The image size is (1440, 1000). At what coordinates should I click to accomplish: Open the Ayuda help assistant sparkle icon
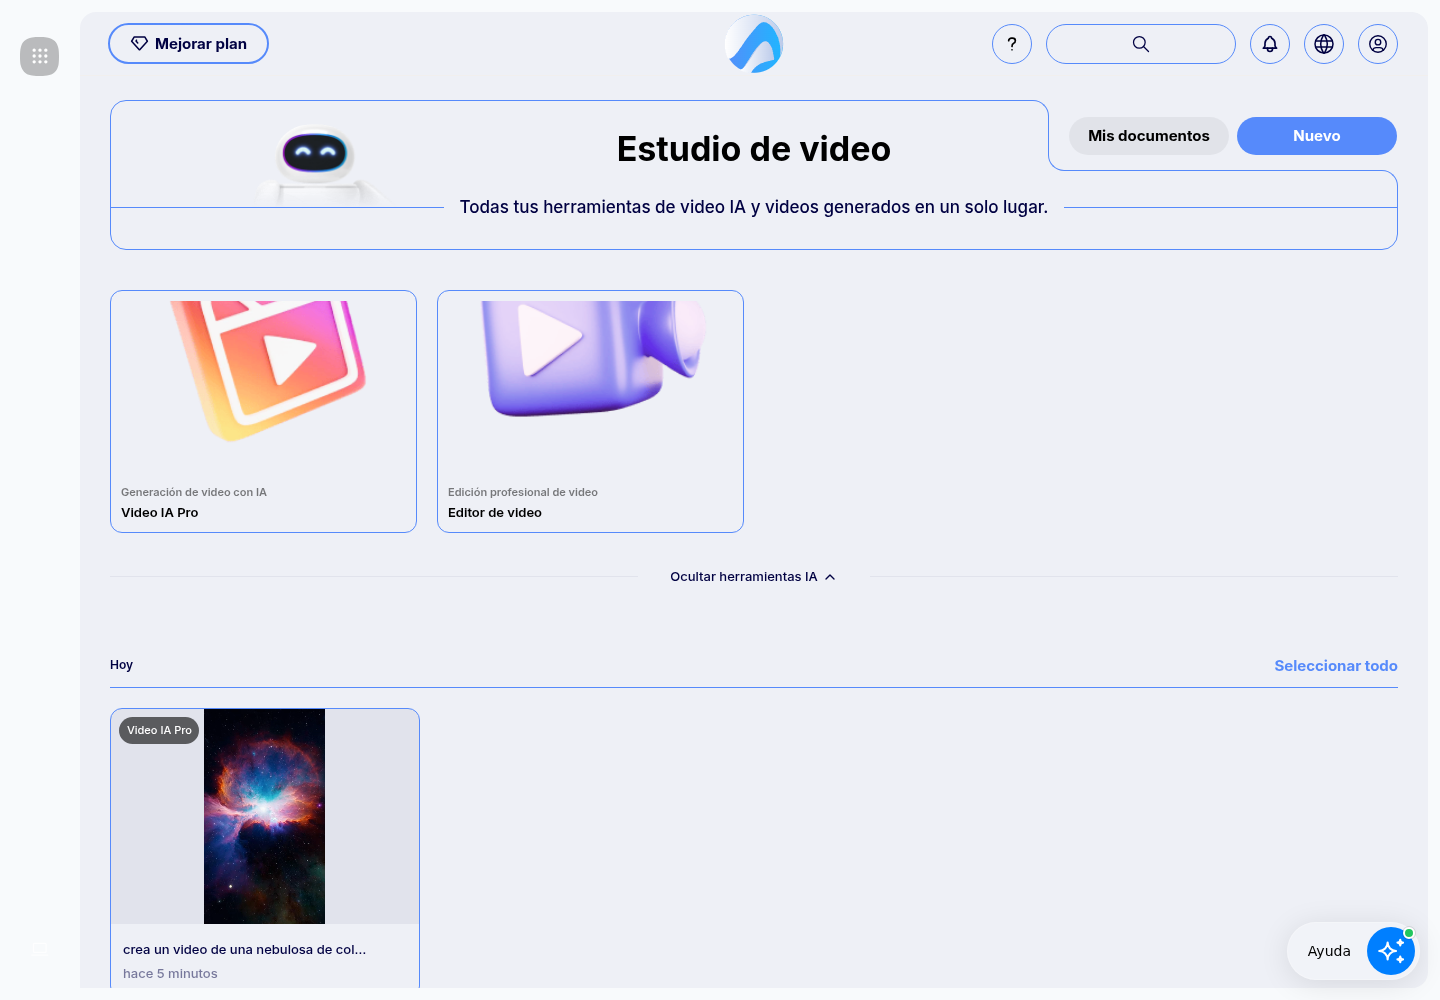[1391, 951]
